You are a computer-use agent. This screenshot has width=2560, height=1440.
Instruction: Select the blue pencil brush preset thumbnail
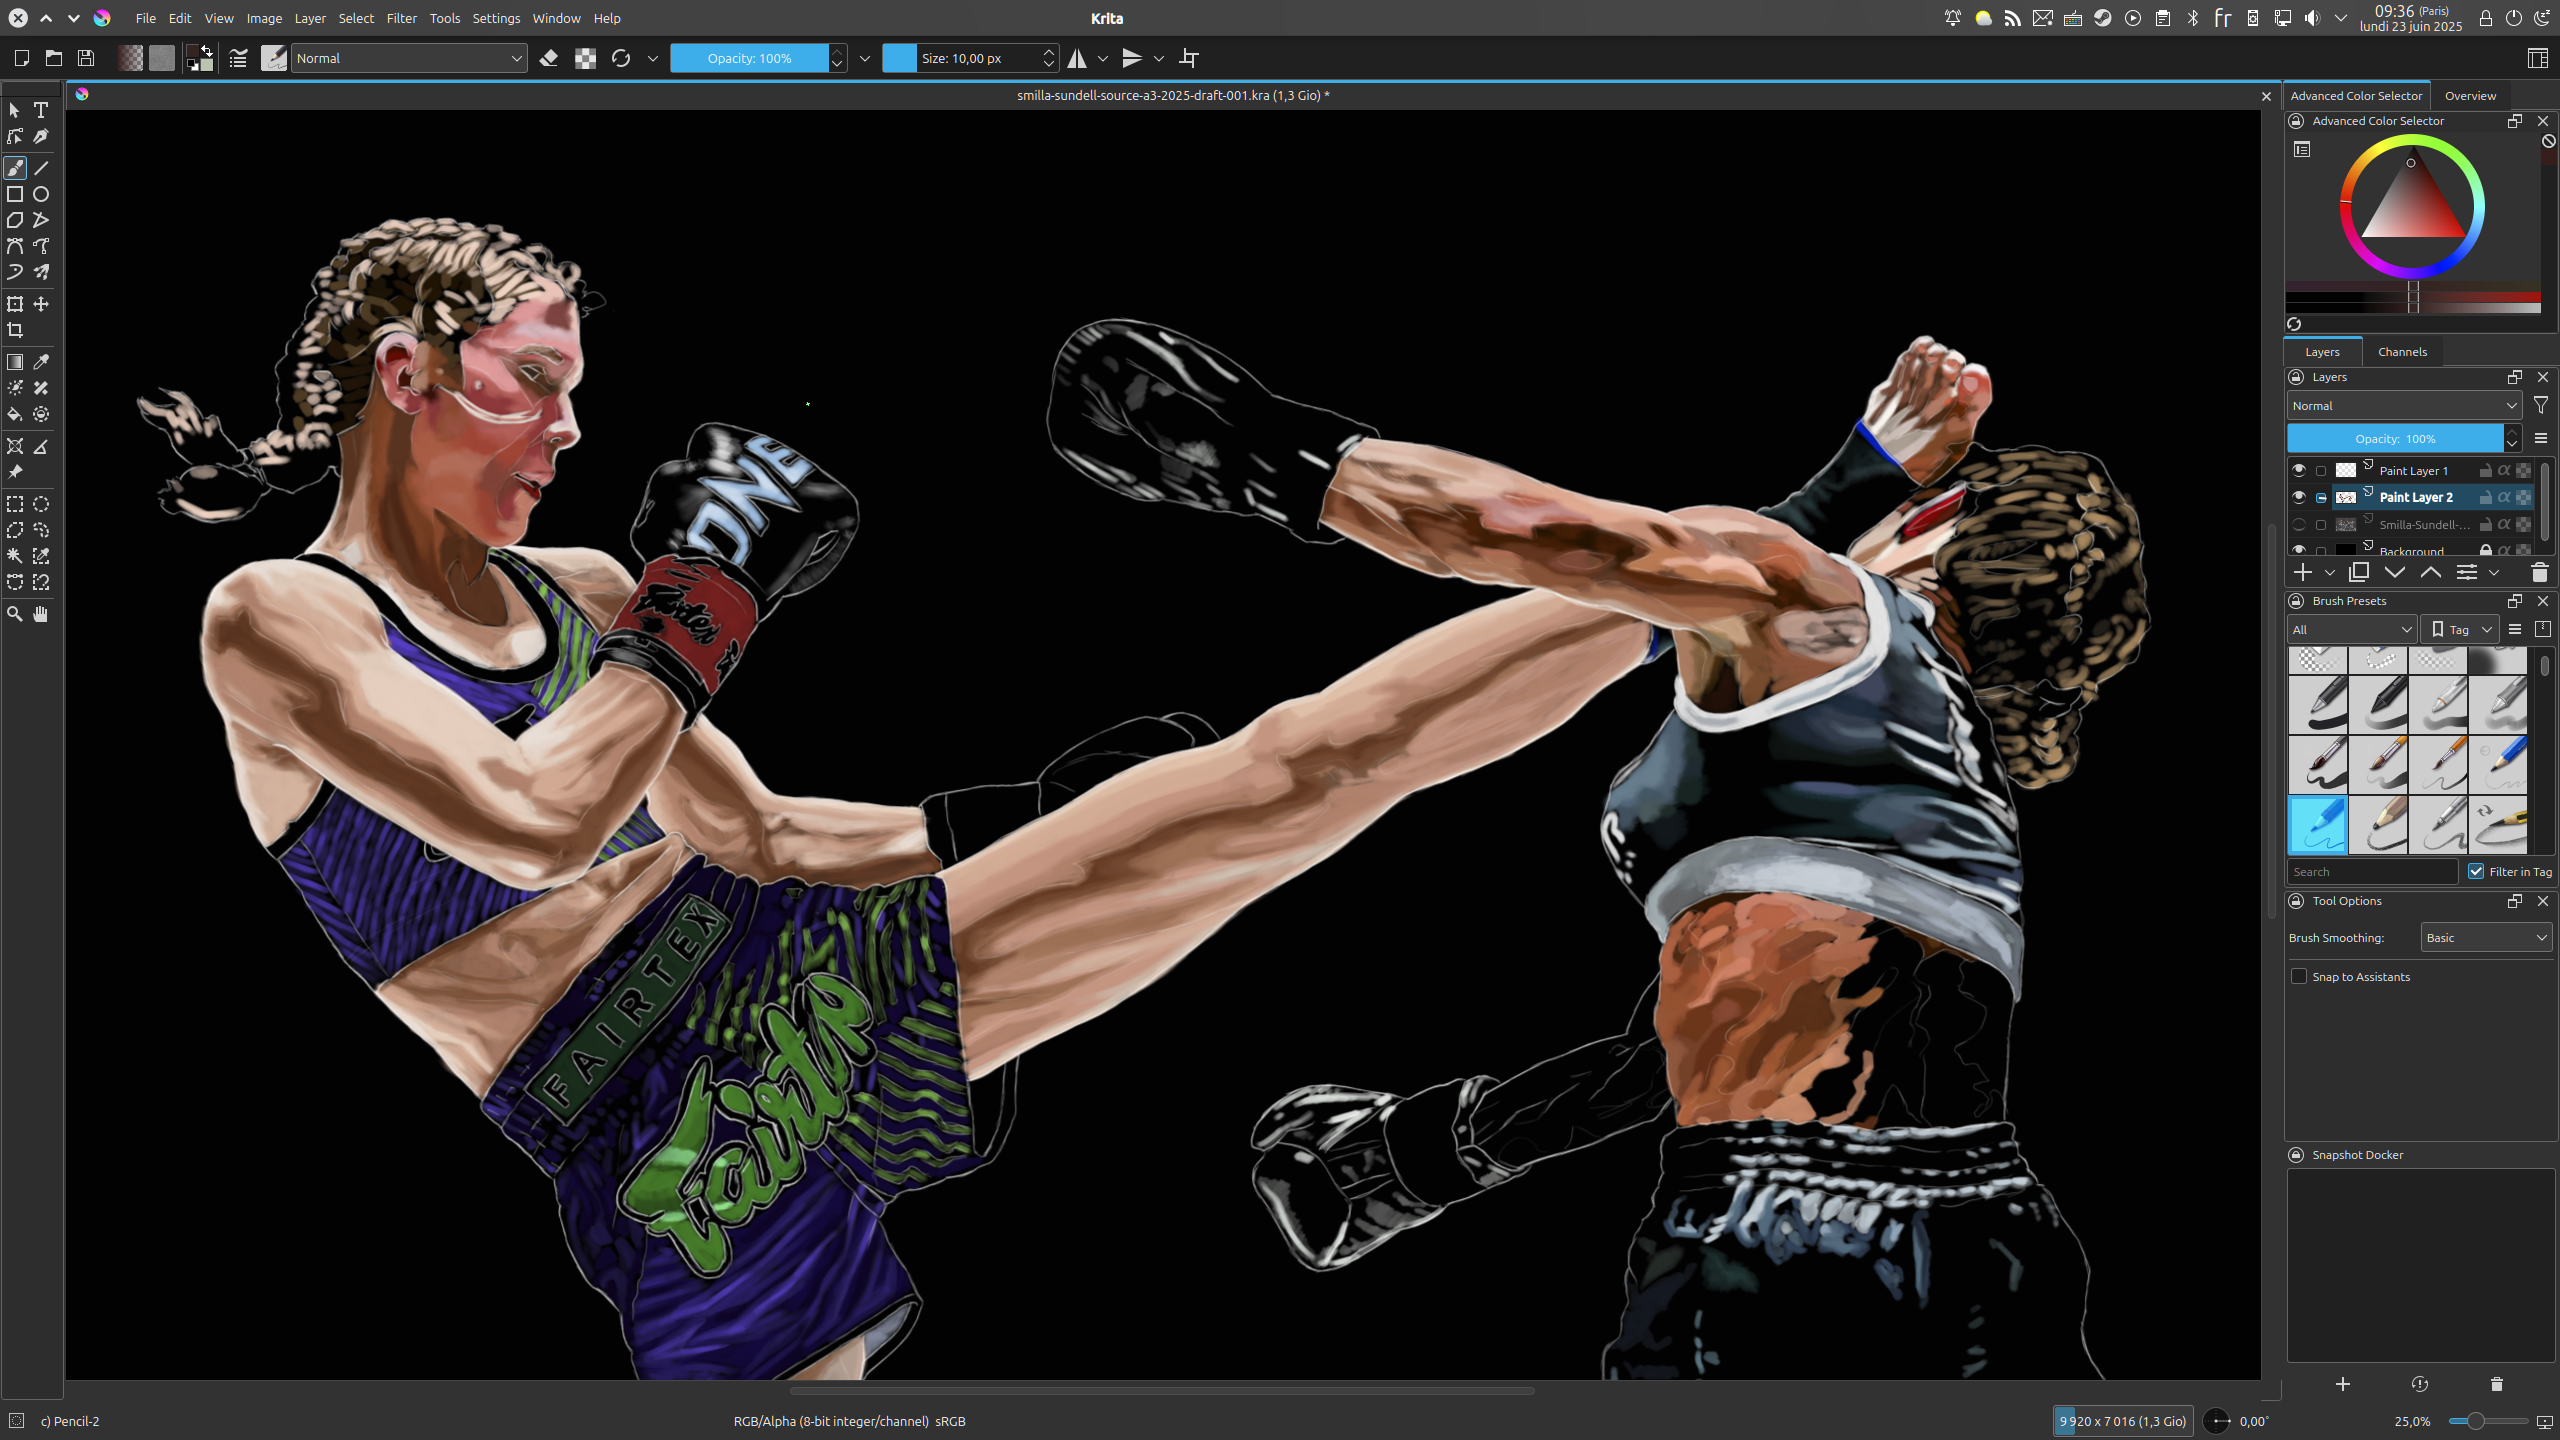coord(2317,825)
